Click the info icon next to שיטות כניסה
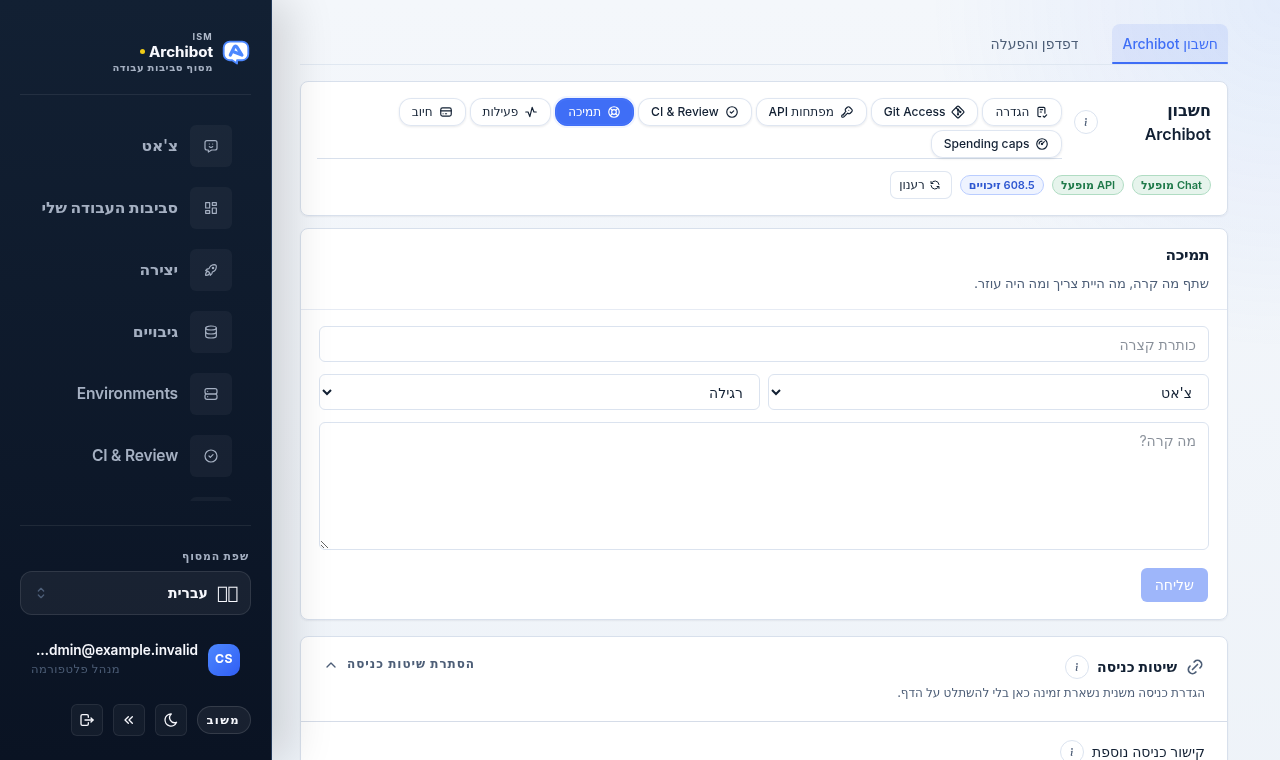Image resolution: width=1280 pixels, height=760 pixels. pos(1077,667)
